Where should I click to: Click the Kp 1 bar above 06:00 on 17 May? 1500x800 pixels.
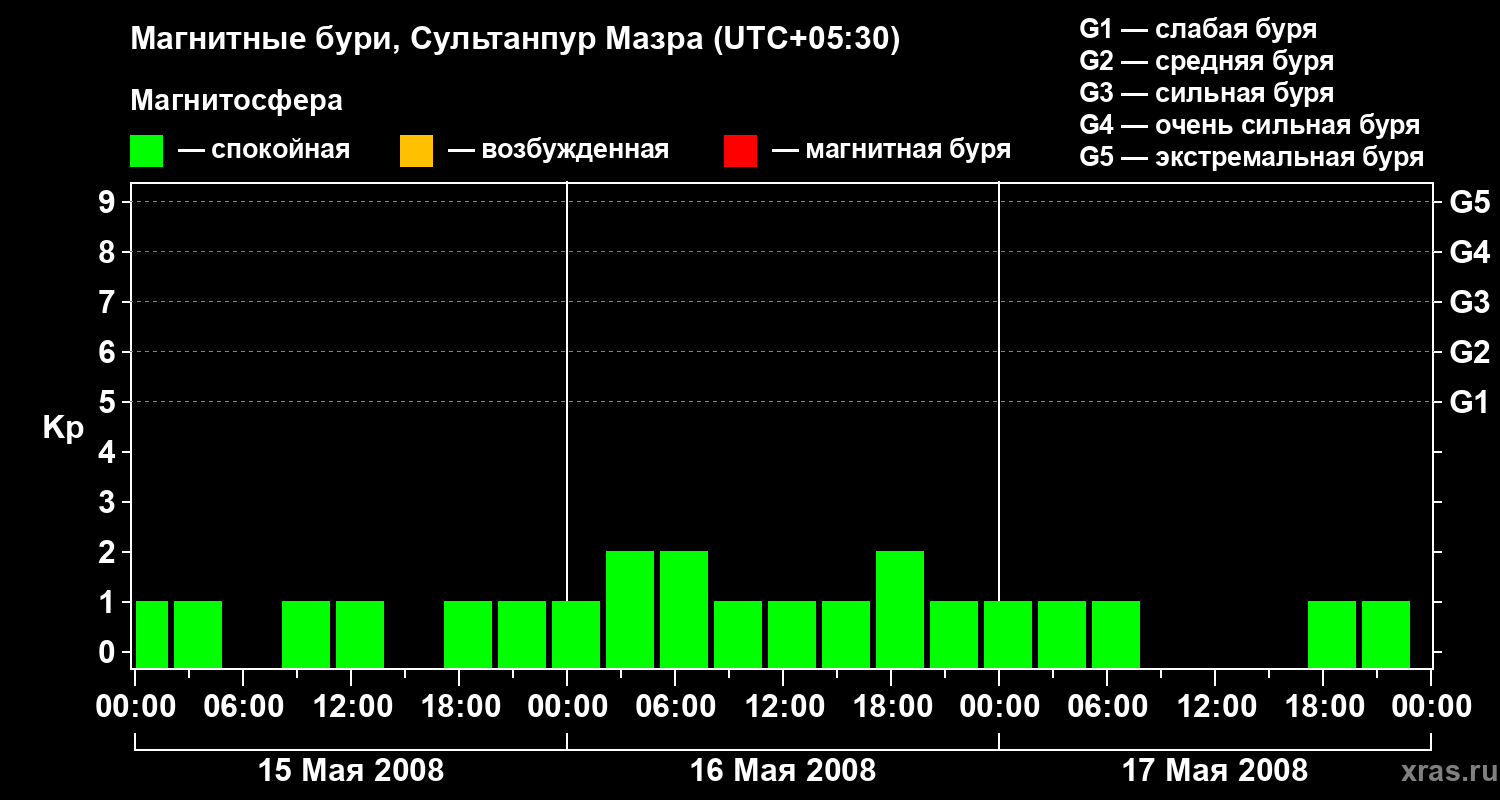click(x=1116, y=634)
